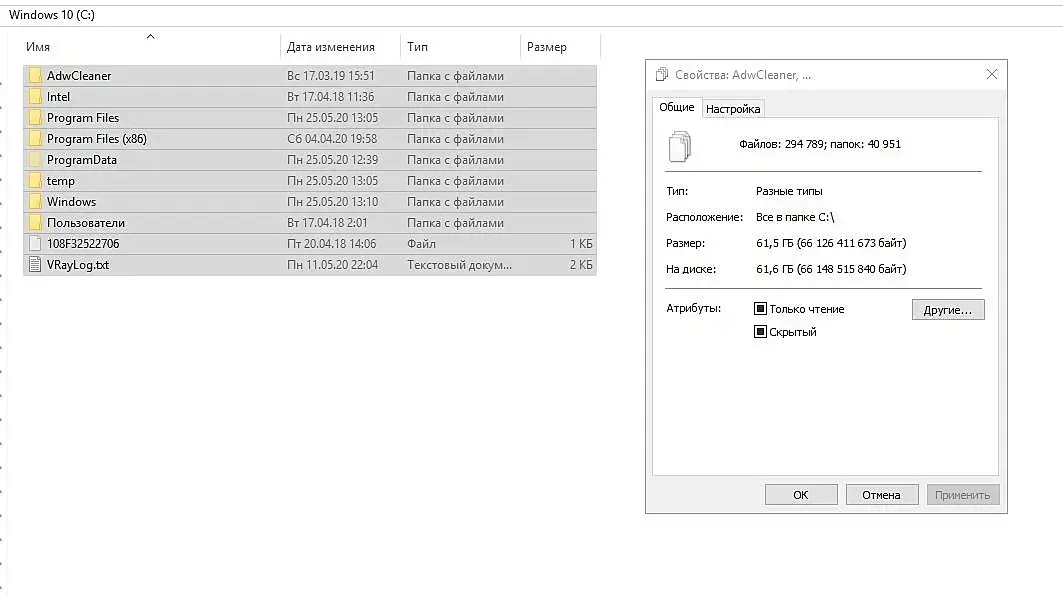Select the Program Files (x86) name
Screen dimensions: 1063x597
coord(96,138)
